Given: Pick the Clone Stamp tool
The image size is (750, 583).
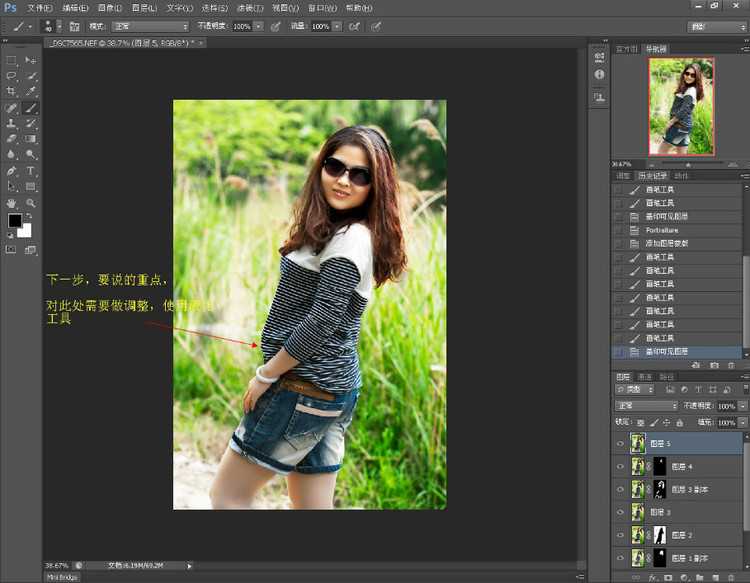Looking at the screenshot, I should pyautogui.click(x=11, y=123).
